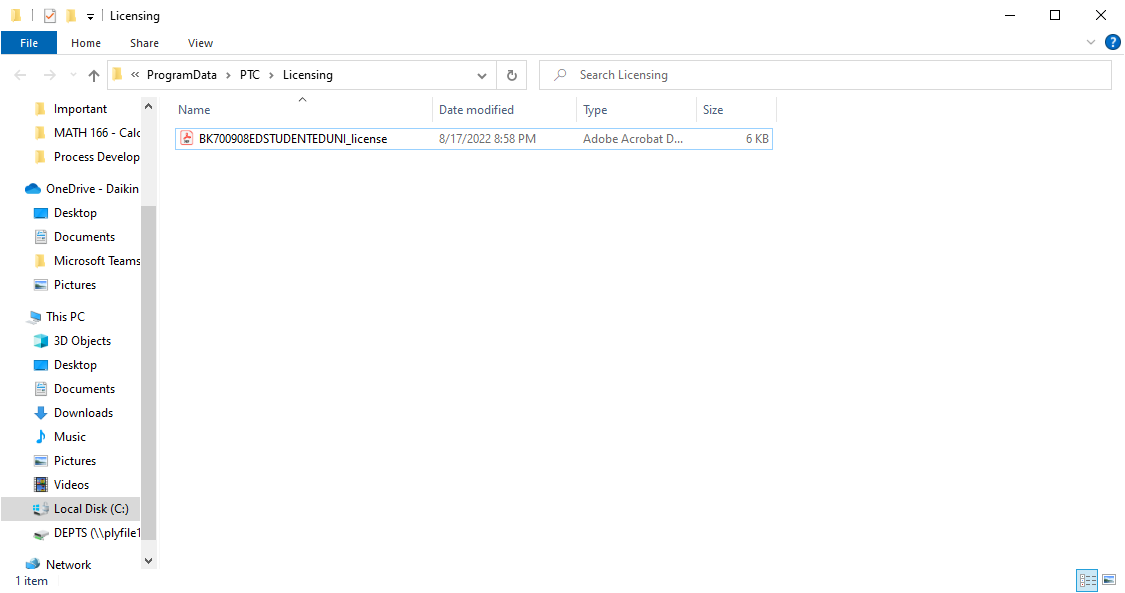The width and height of the screenshot is (1125, 593).
Task: Open the File menu
Action: point(29,43)
